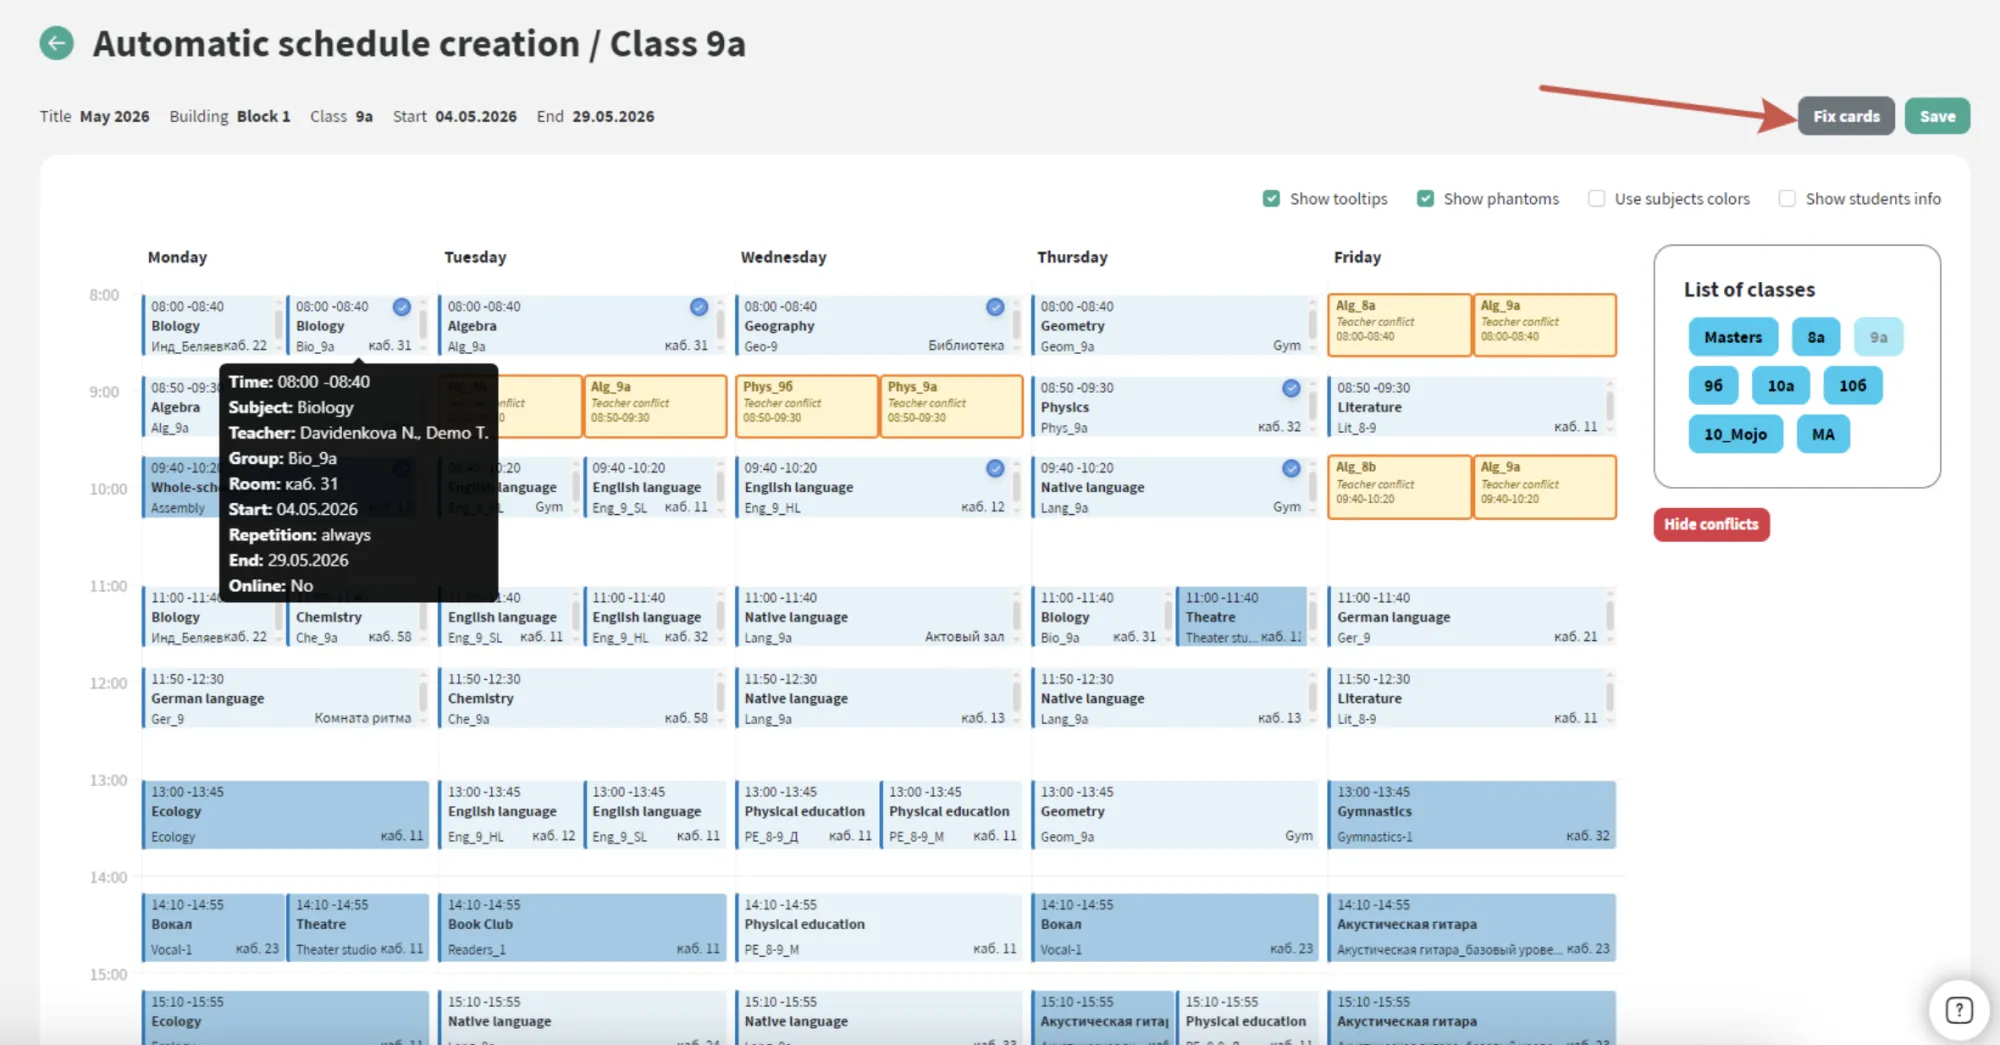This screenshot has width=2000, height=1045.
Task: Open Tuesday Alg_9a 08:50 conflict card
Action: coord(655,406)
